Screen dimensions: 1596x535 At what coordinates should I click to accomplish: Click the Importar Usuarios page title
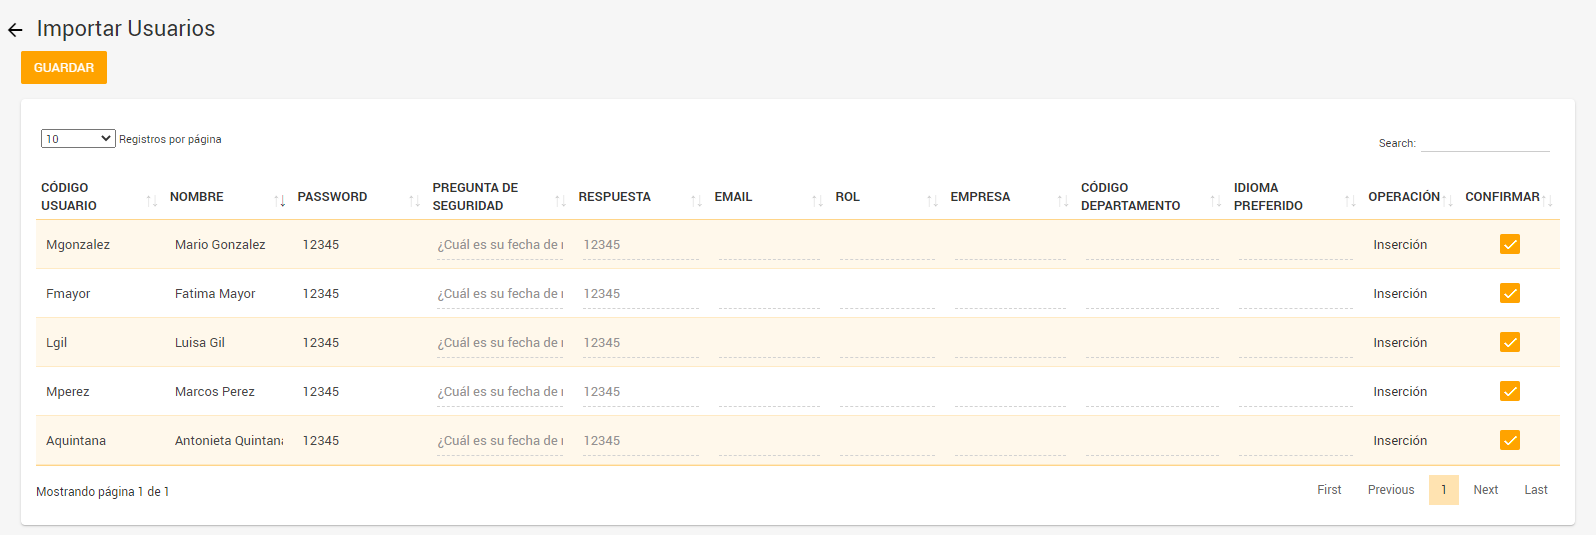[x=126, y=29]
